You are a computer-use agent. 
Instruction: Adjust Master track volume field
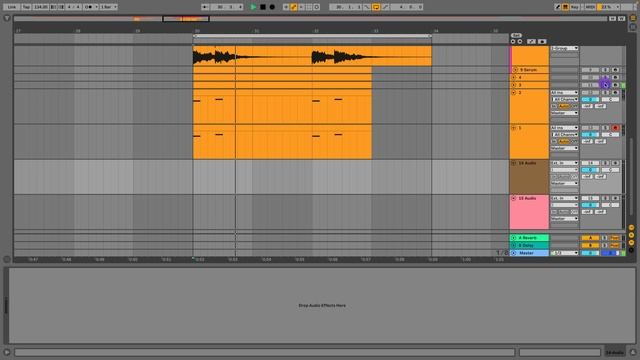pos(590,253)
